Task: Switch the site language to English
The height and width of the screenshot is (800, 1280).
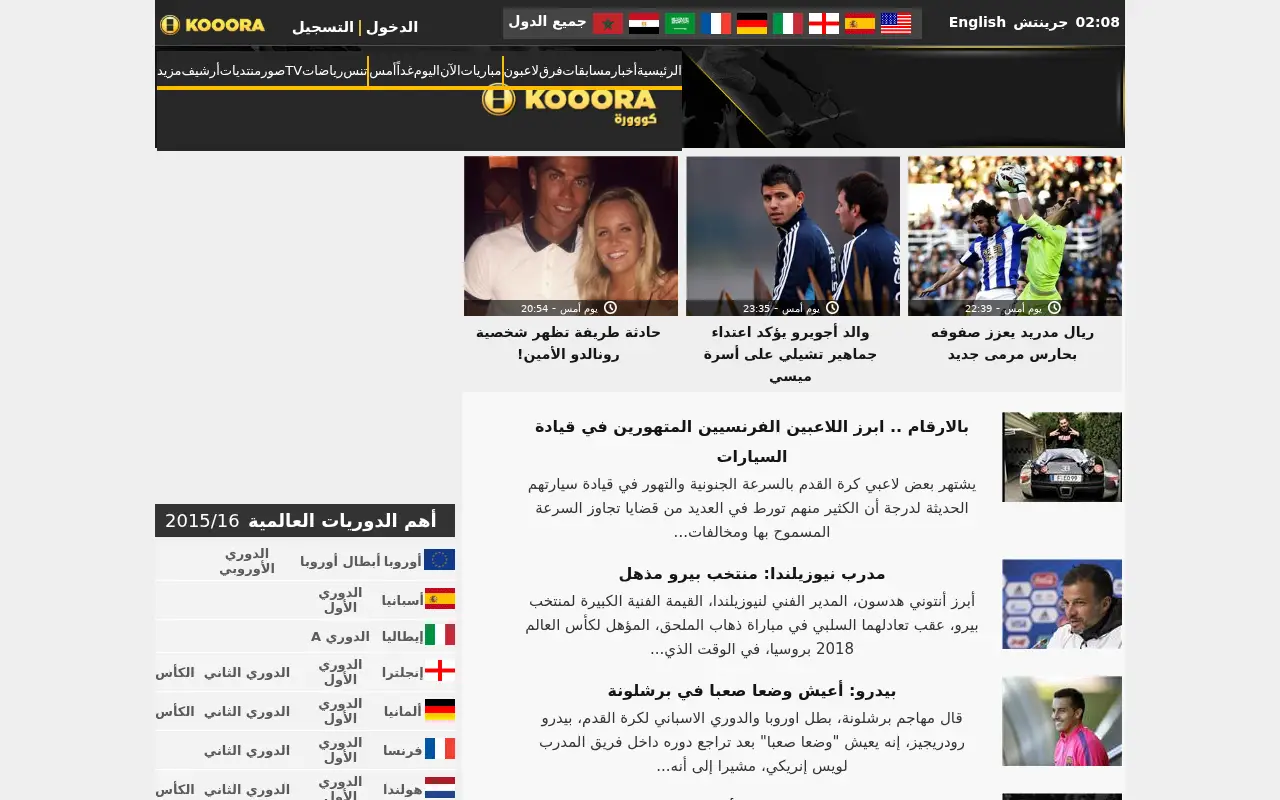Action: coord(977,22)
